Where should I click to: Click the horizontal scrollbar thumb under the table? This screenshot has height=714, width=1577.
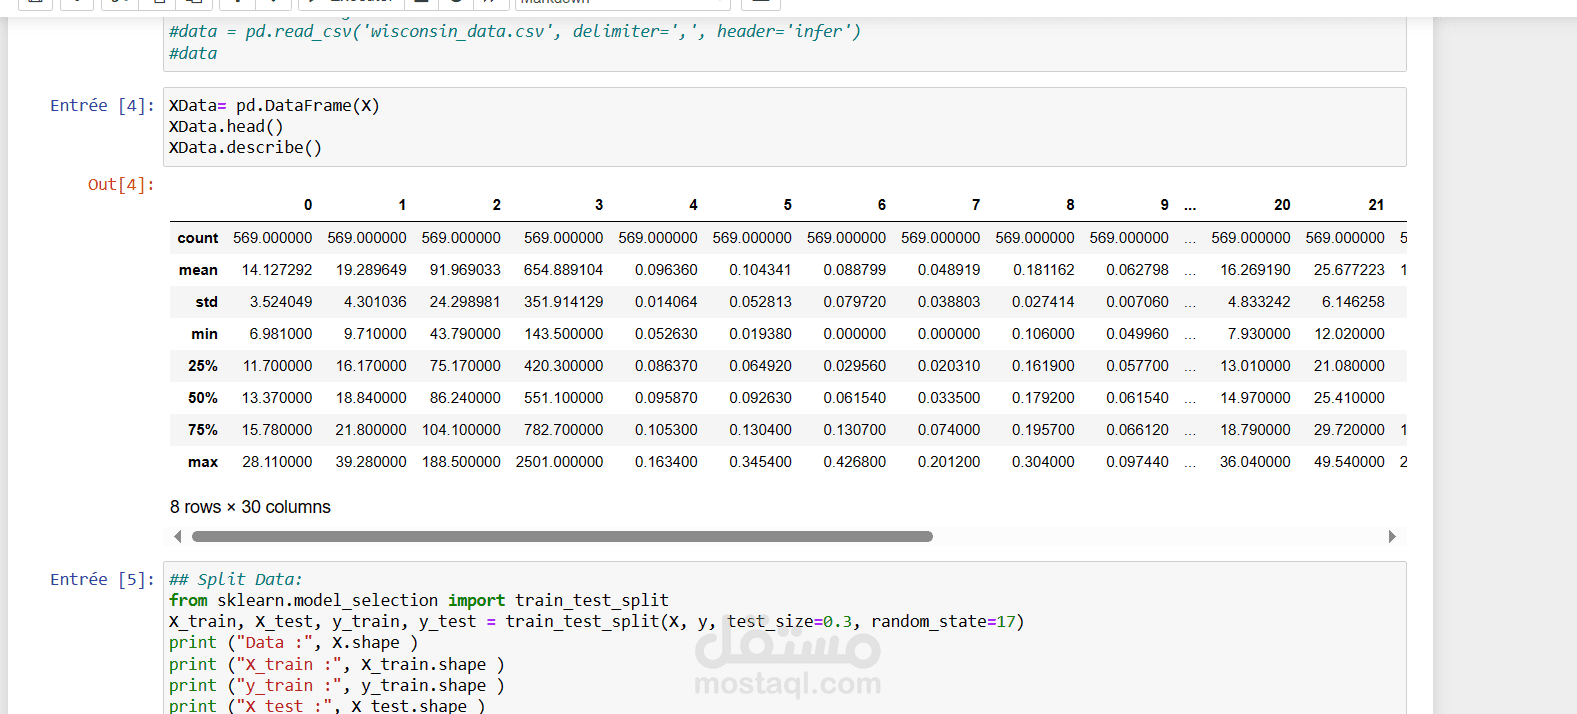562,537
